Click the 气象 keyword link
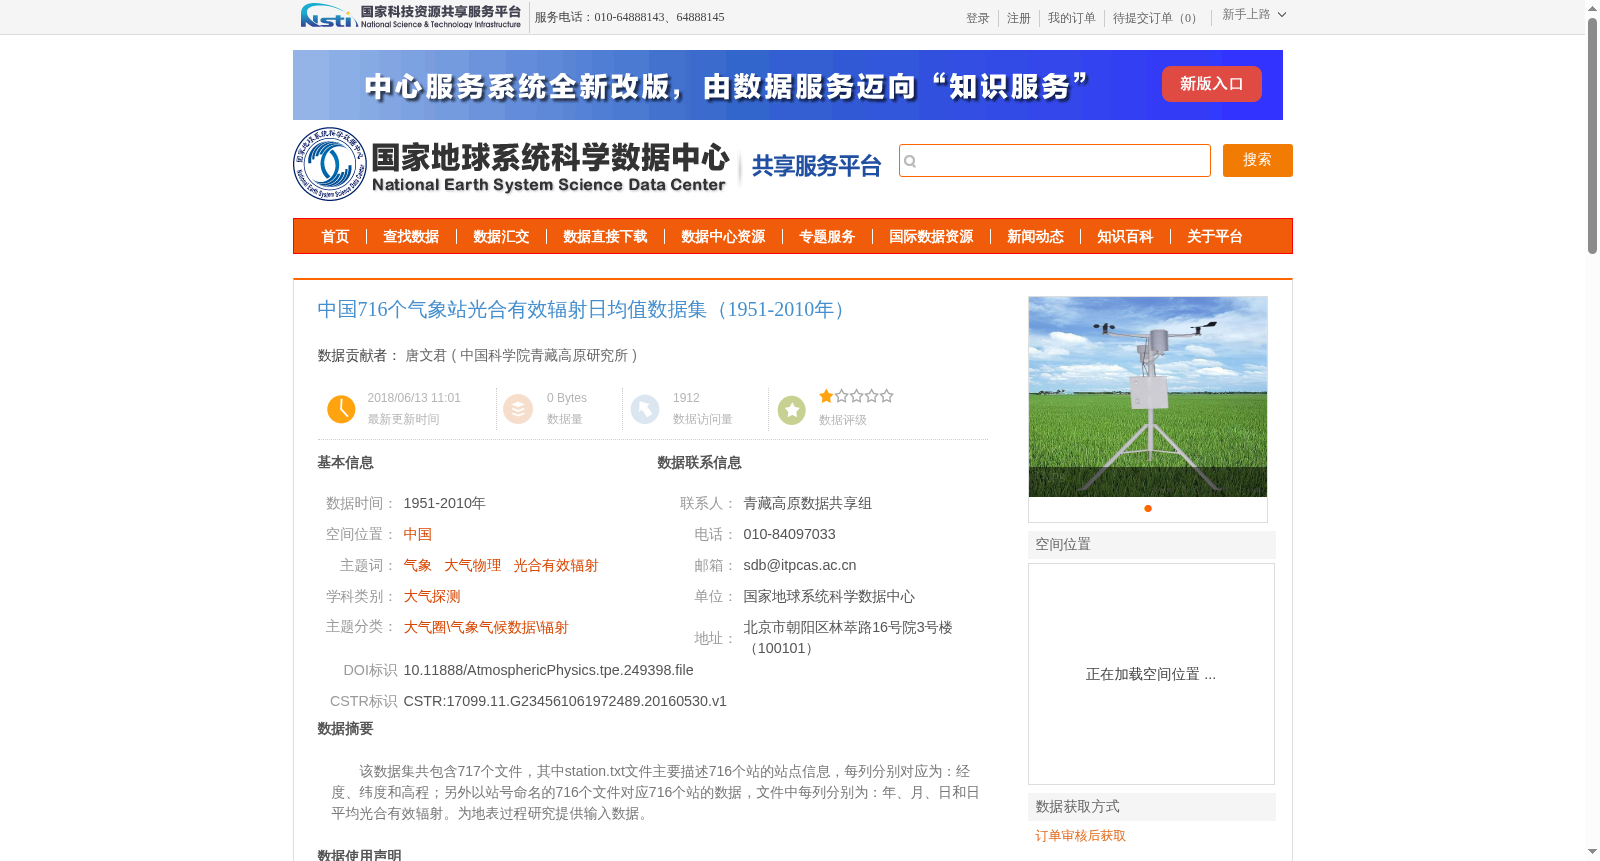1600x861 pixels. (418, 565)
